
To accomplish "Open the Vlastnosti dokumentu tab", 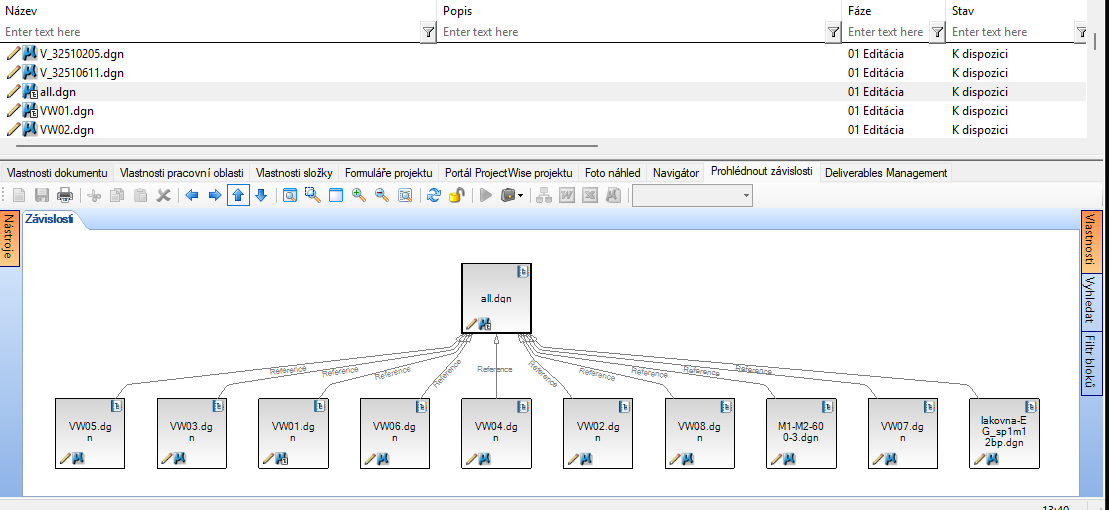I will click(57, 173).
